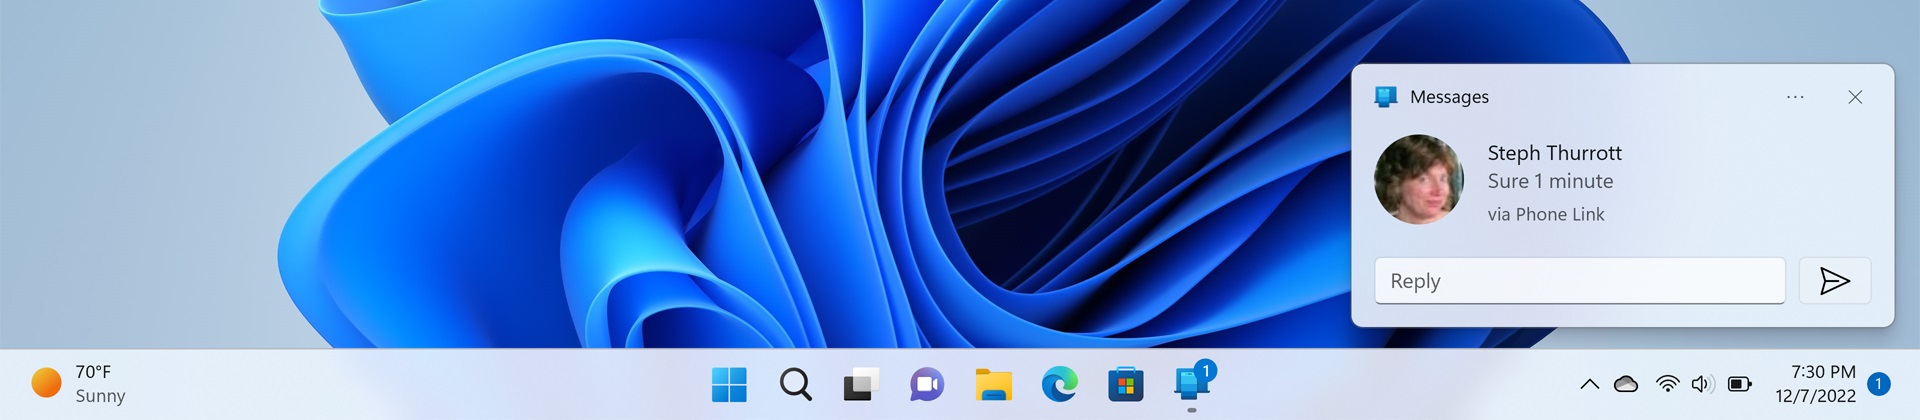This screenshot has height=420, width=1920.
Task: Launch the Teams Chat icon
Action: [x=927, y=385]
